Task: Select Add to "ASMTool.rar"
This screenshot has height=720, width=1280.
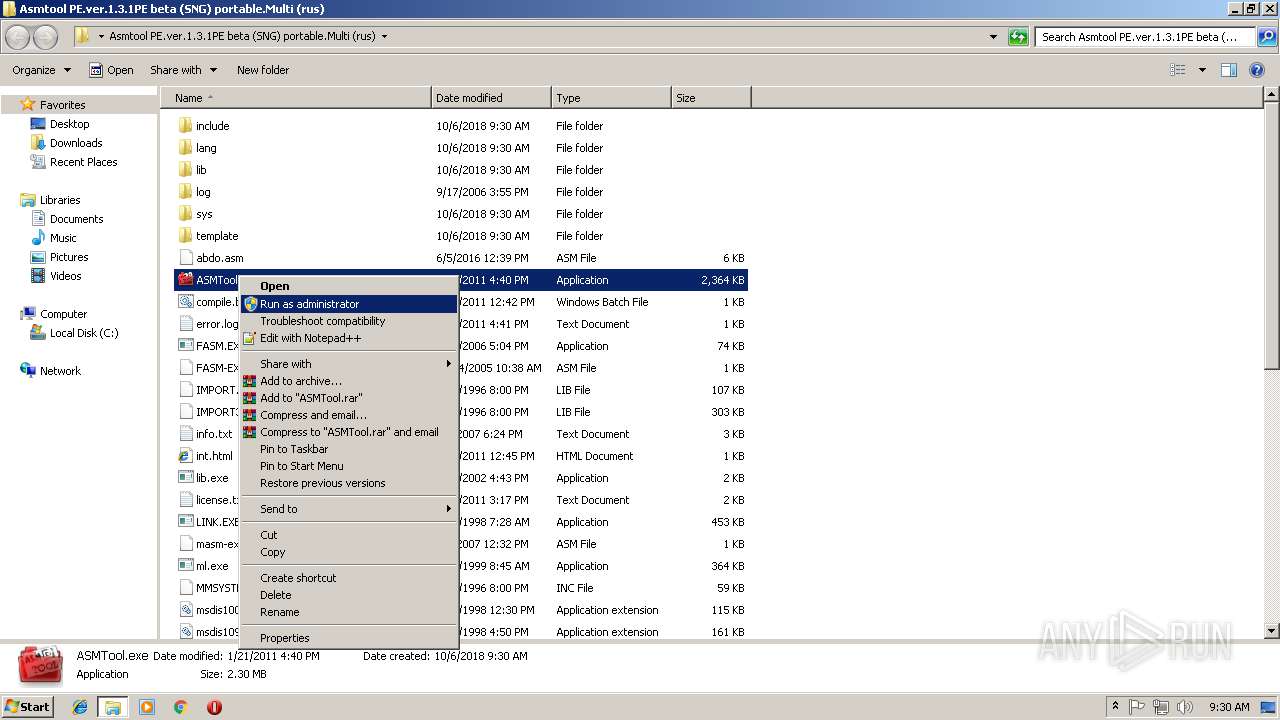Action: tap(349, 398)
